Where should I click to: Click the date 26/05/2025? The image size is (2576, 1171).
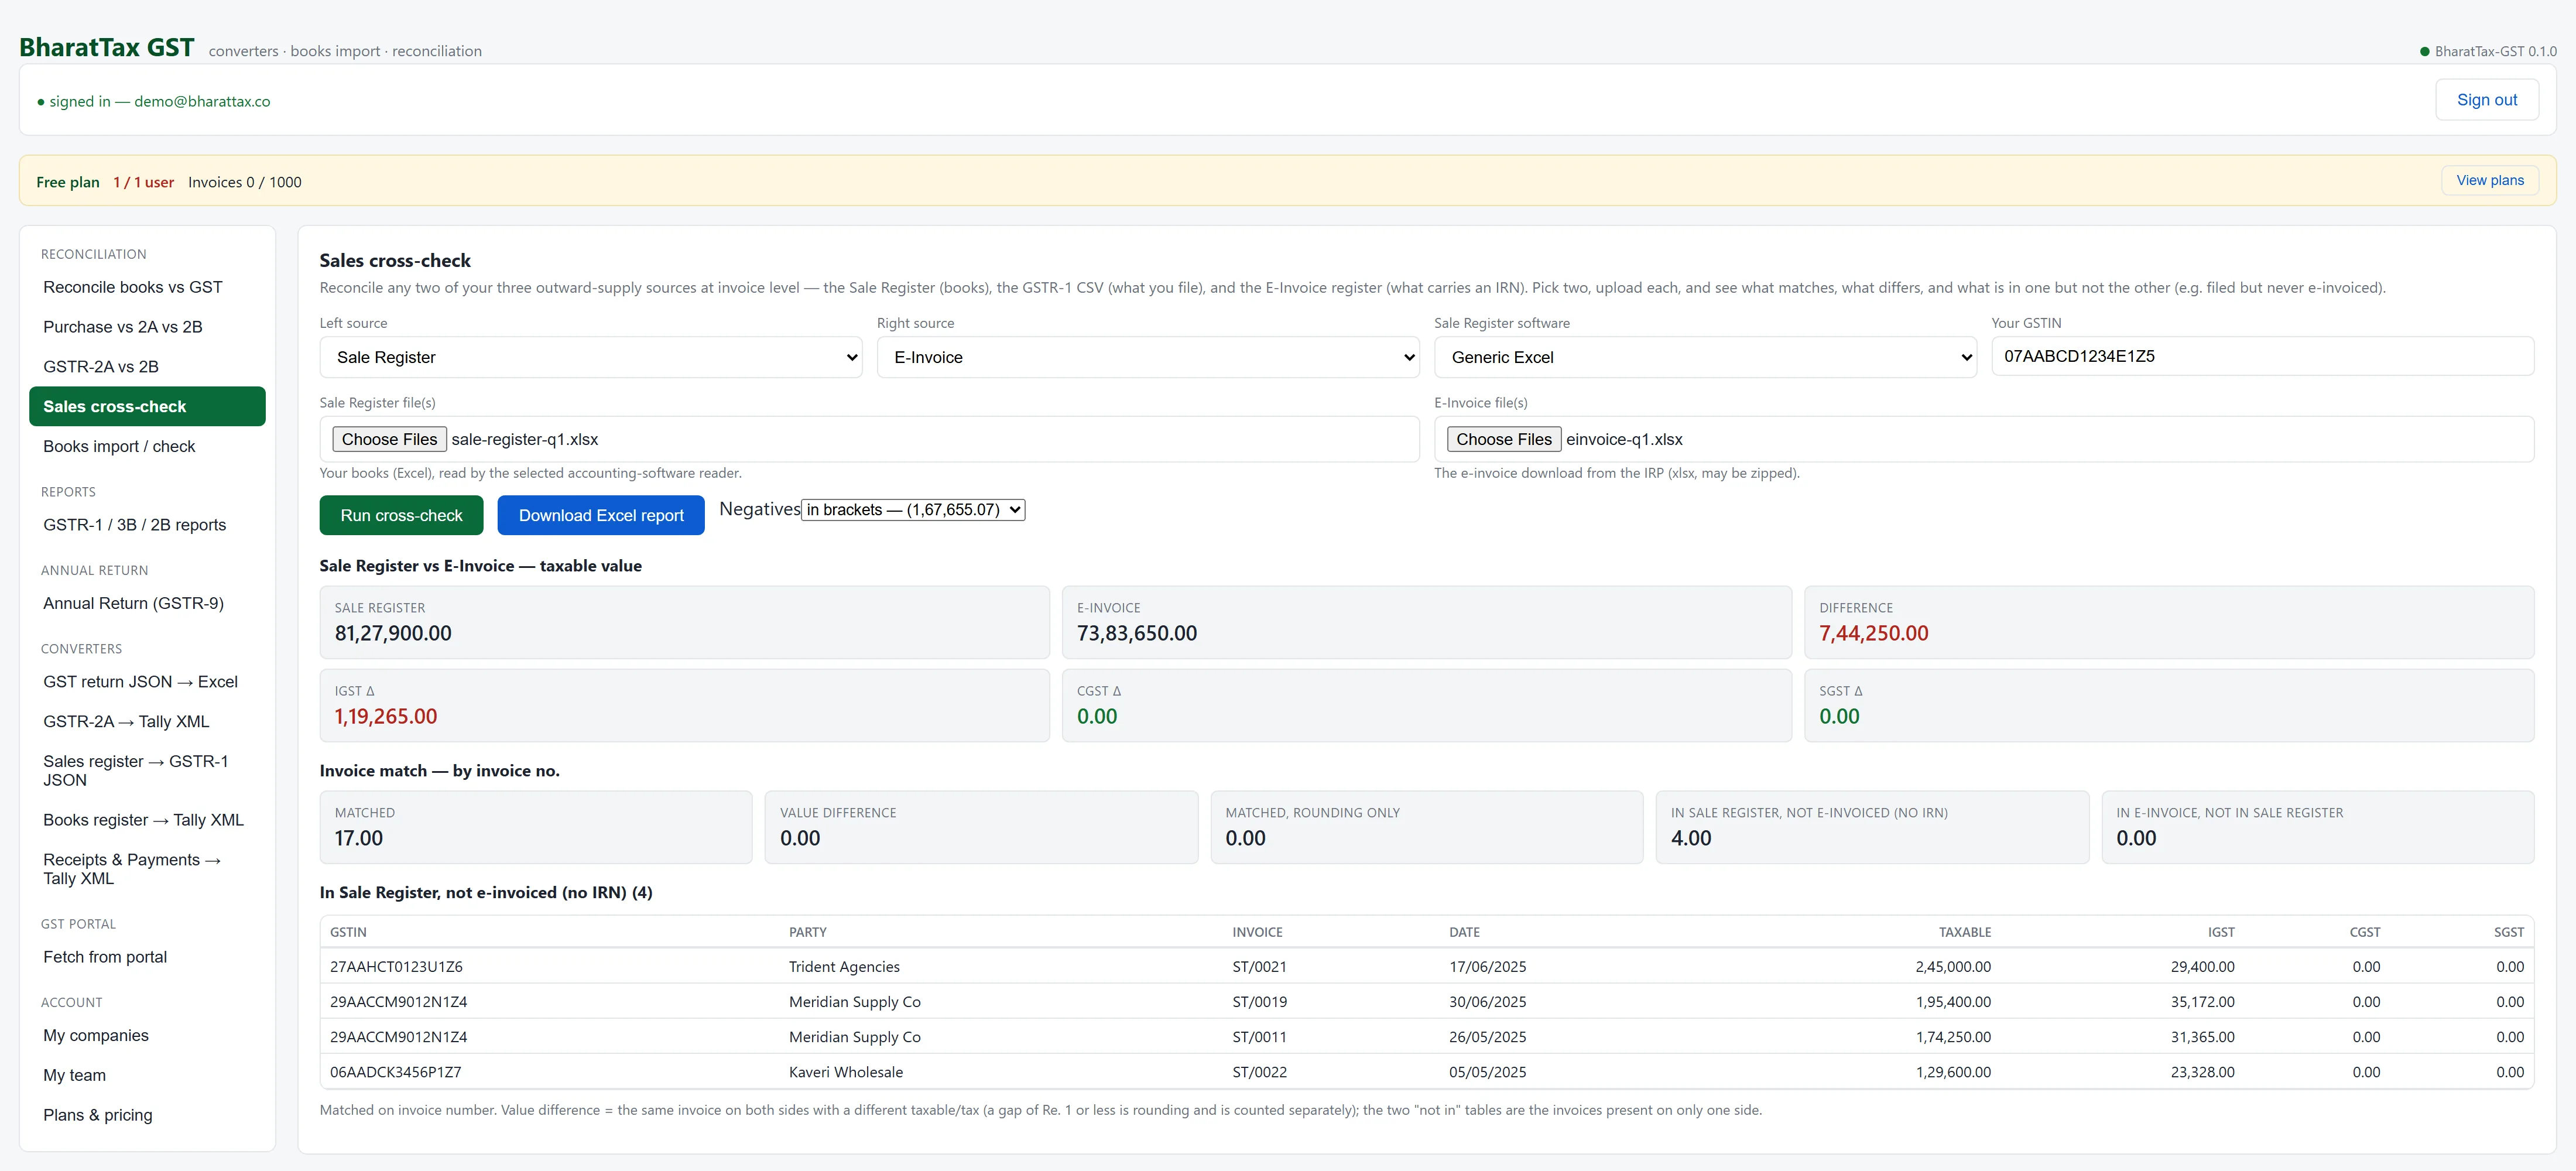click(1487, 1037)
